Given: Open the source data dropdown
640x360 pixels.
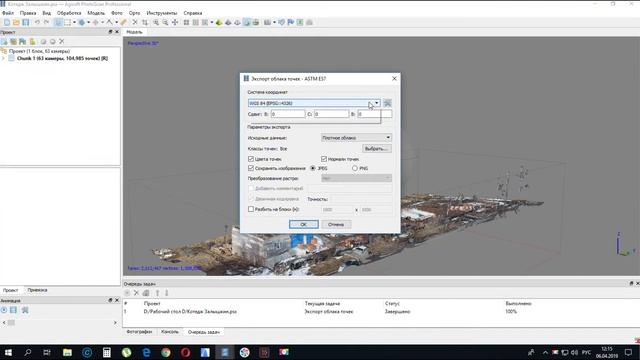Looking at the screenshot, I should (x=356, y=138).
